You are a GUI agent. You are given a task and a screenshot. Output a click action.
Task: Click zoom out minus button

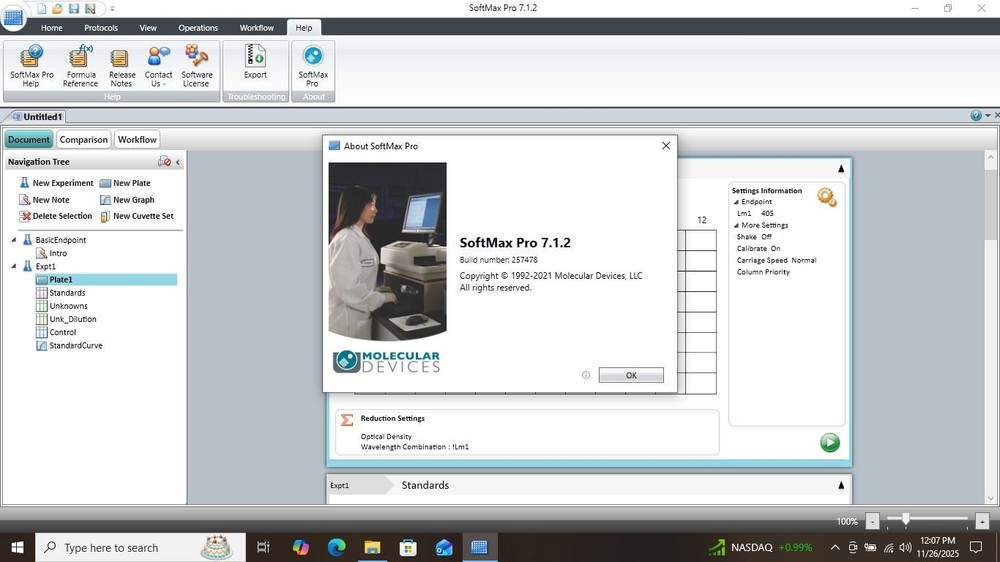coord(872,521)
